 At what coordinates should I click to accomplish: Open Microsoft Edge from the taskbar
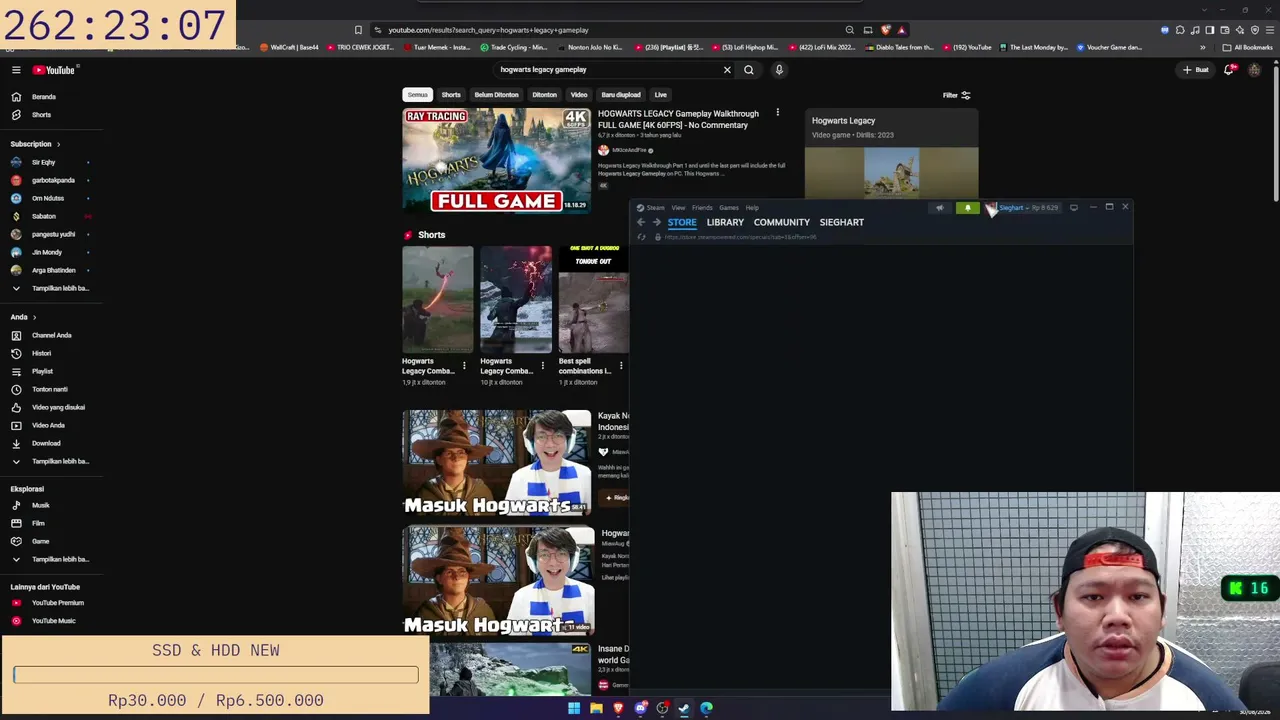coord(706,708)
